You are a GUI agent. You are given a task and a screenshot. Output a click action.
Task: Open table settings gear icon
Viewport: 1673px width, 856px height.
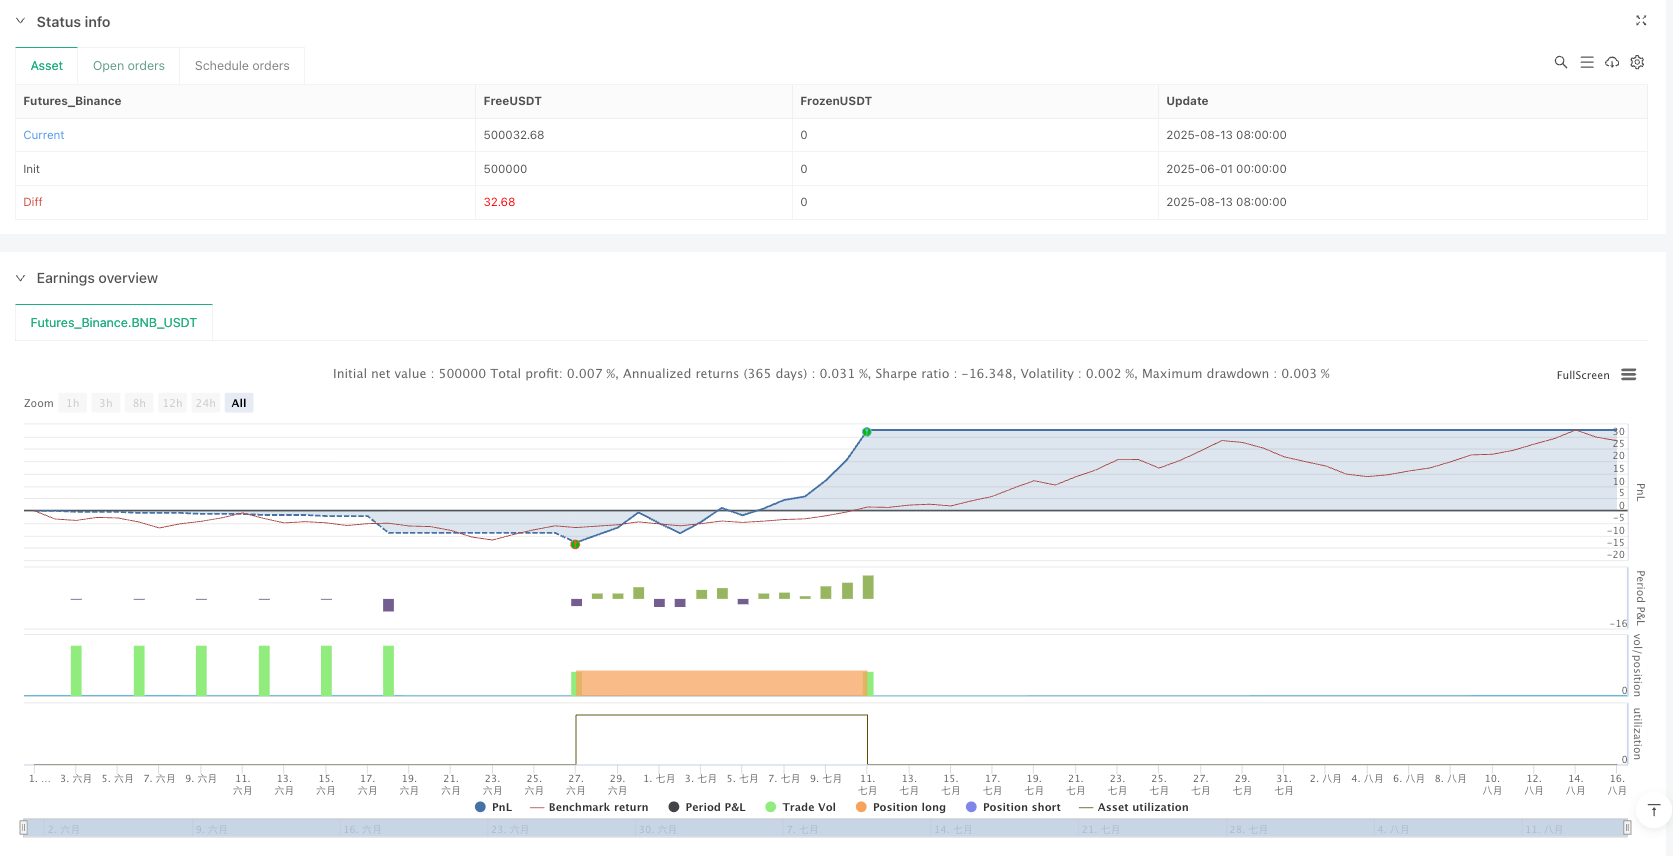(x=1637, y=62)
